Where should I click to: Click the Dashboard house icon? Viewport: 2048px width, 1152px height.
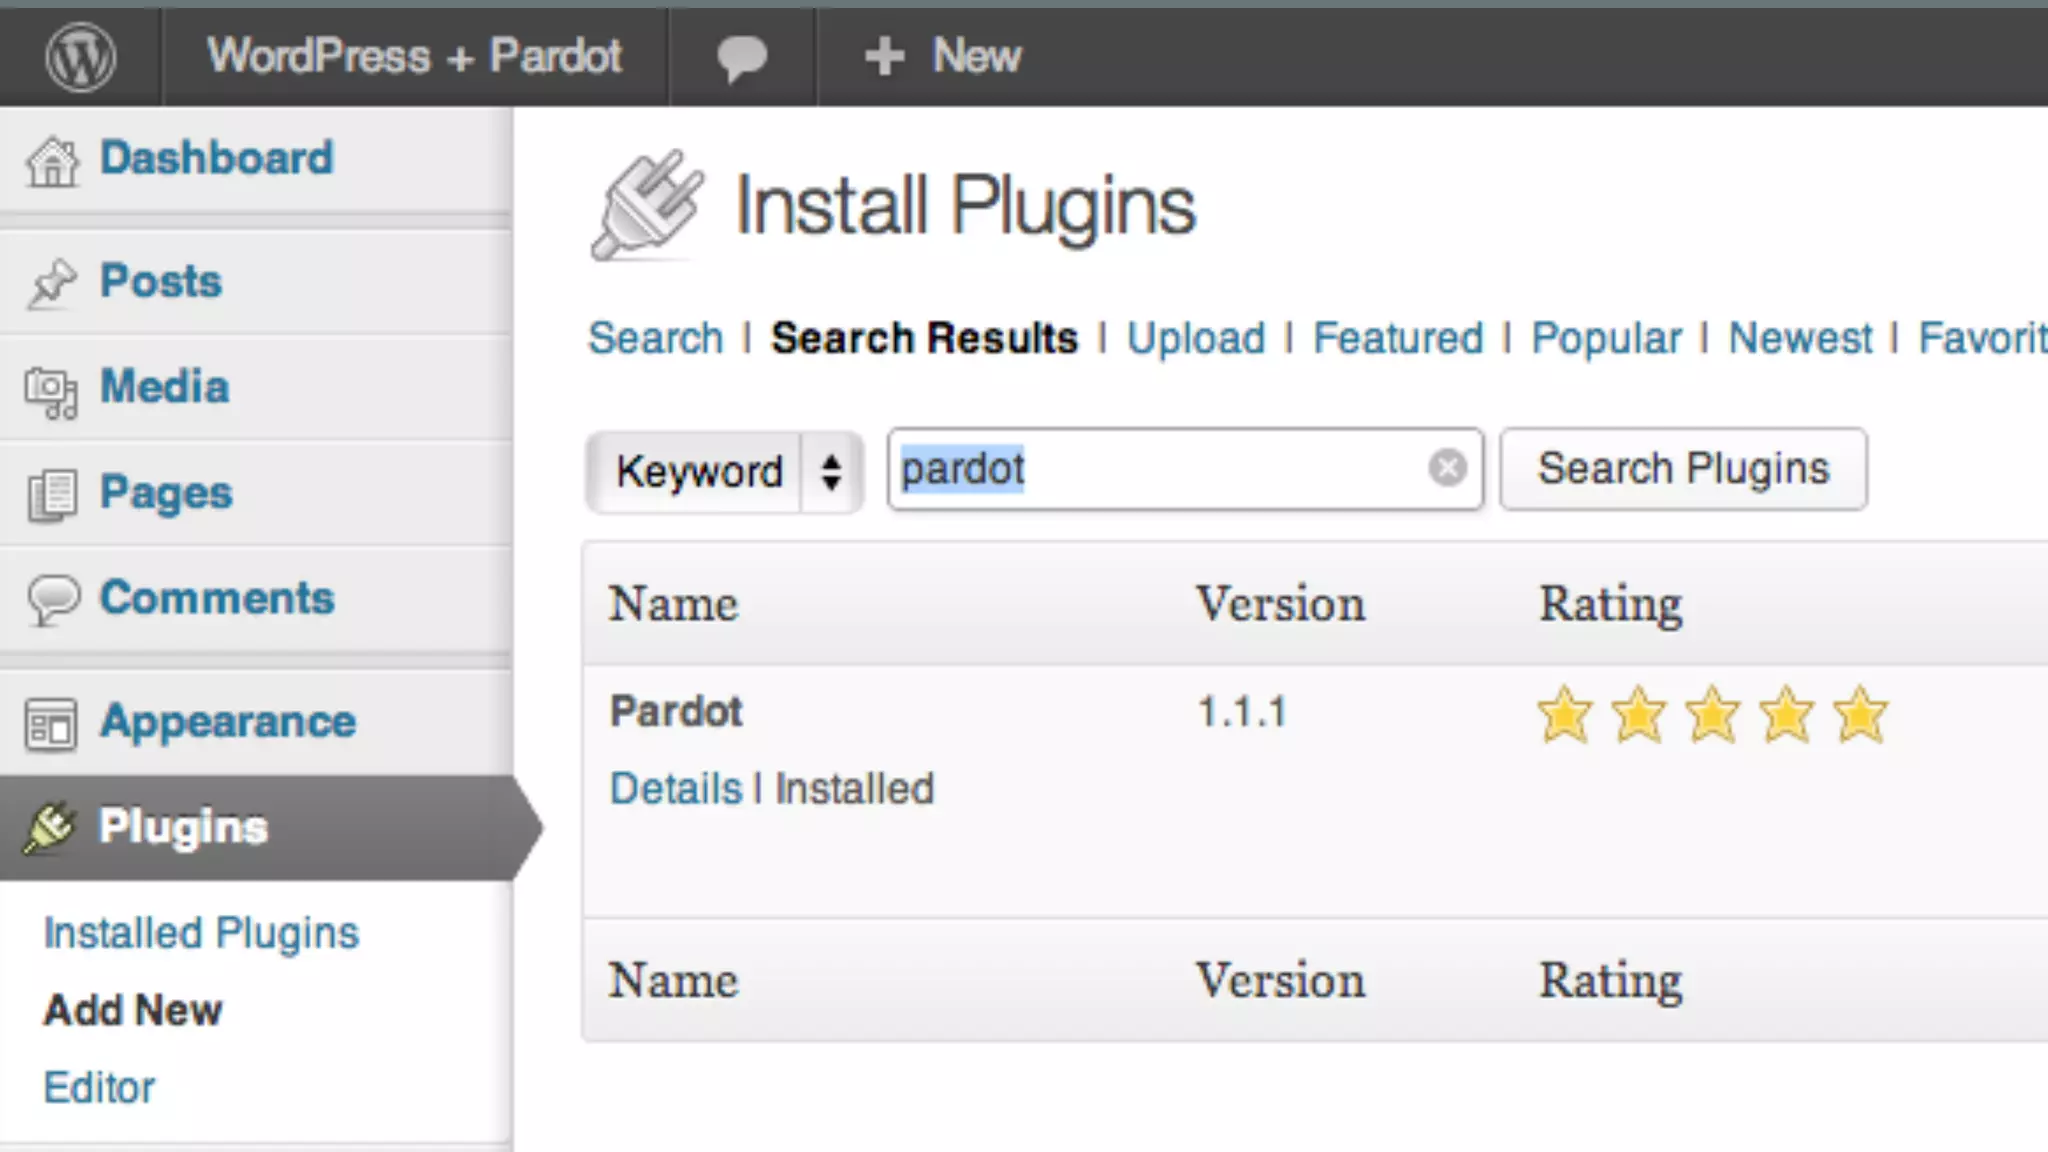(52, 161)
